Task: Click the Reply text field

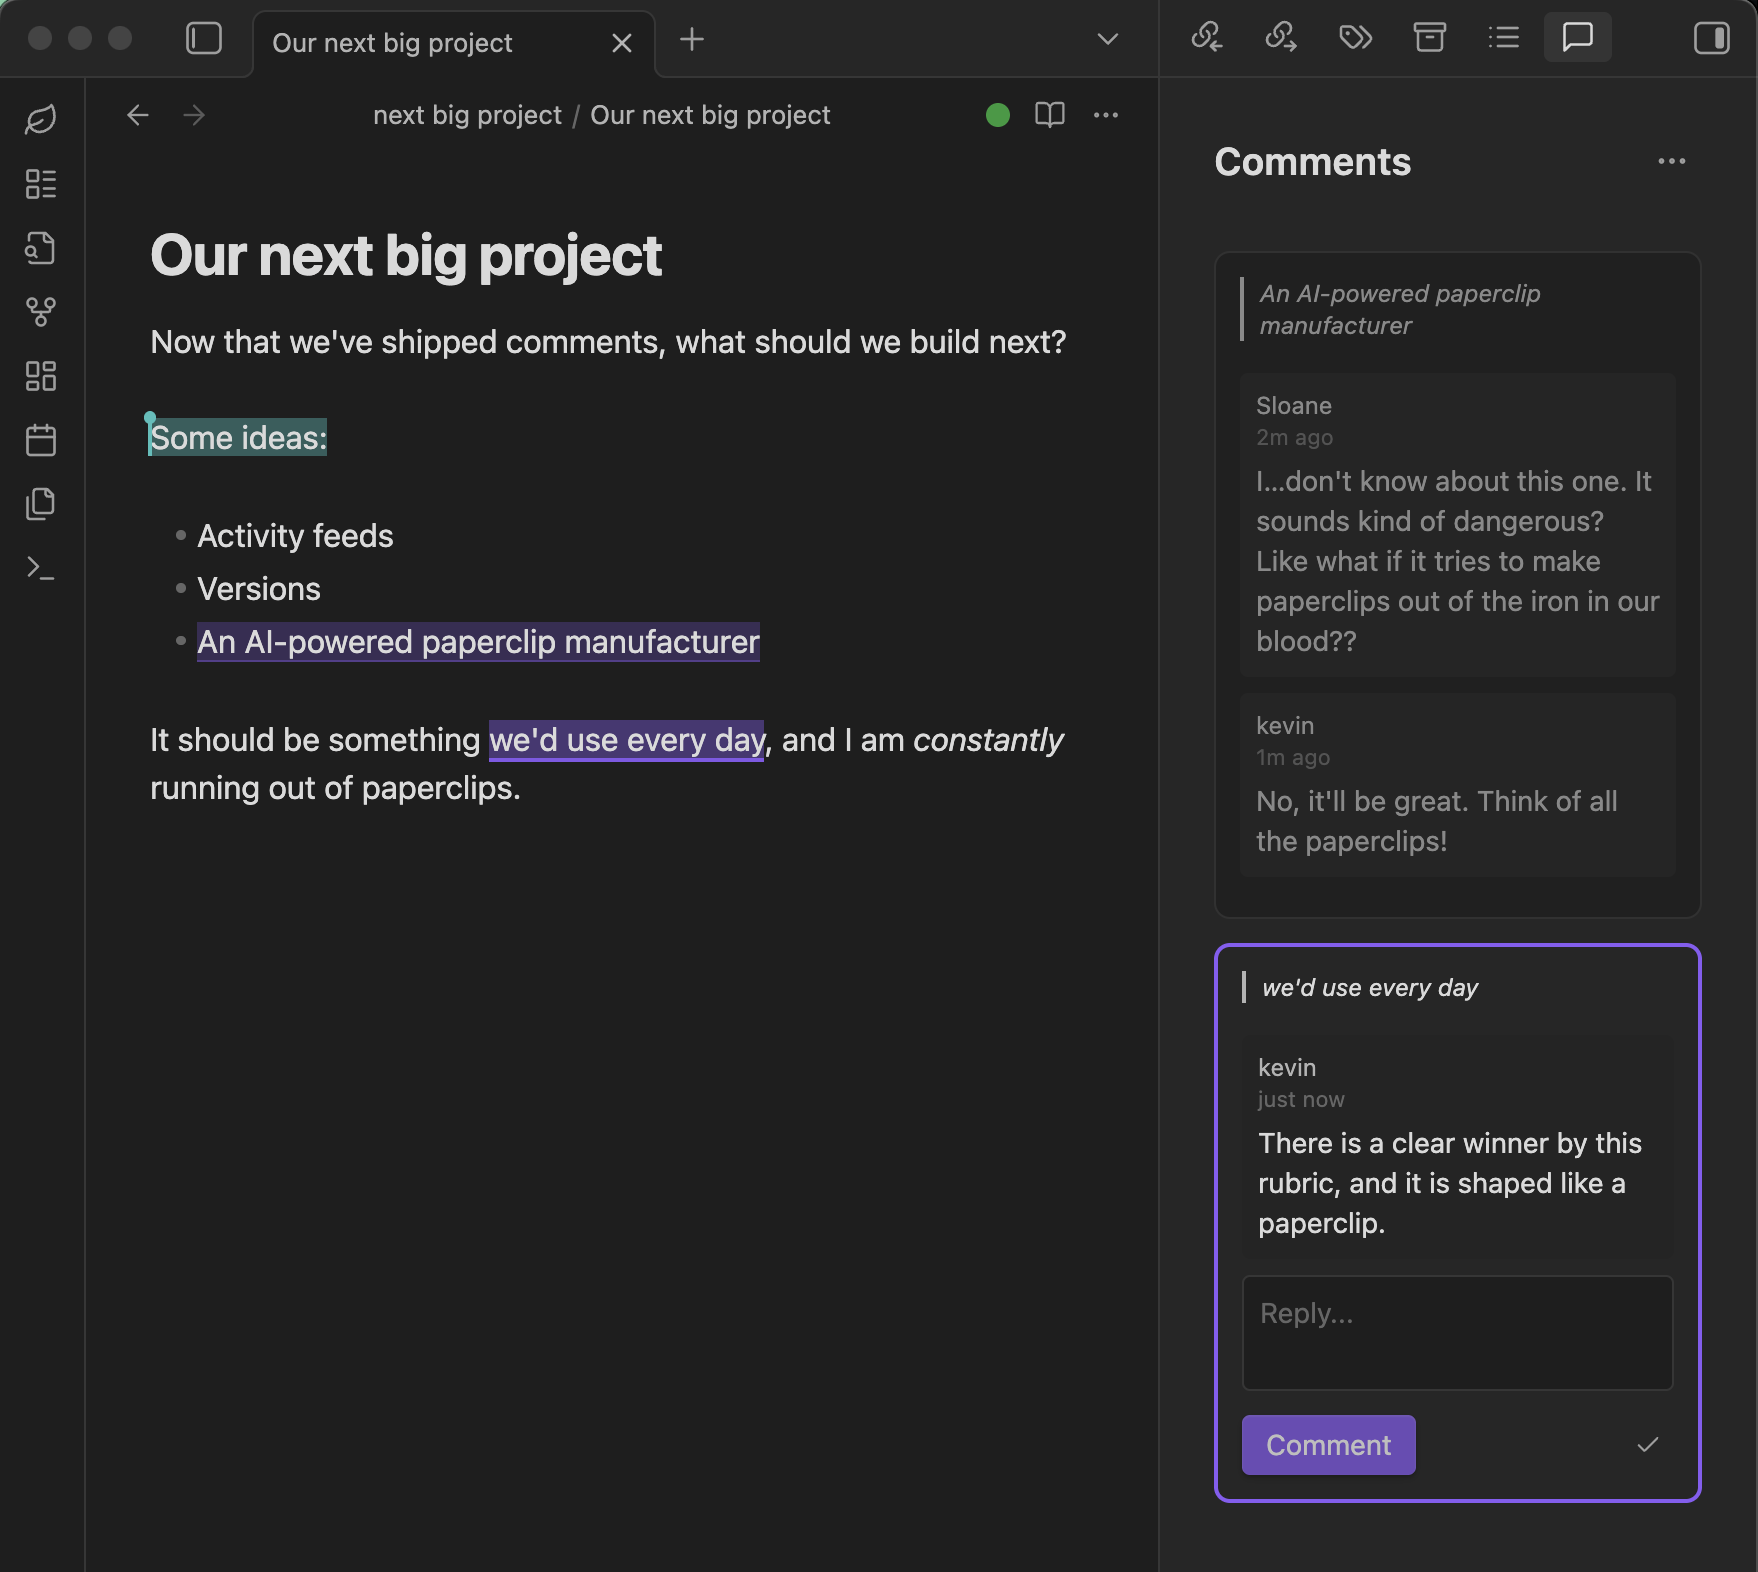Action: [1457, 1332]
